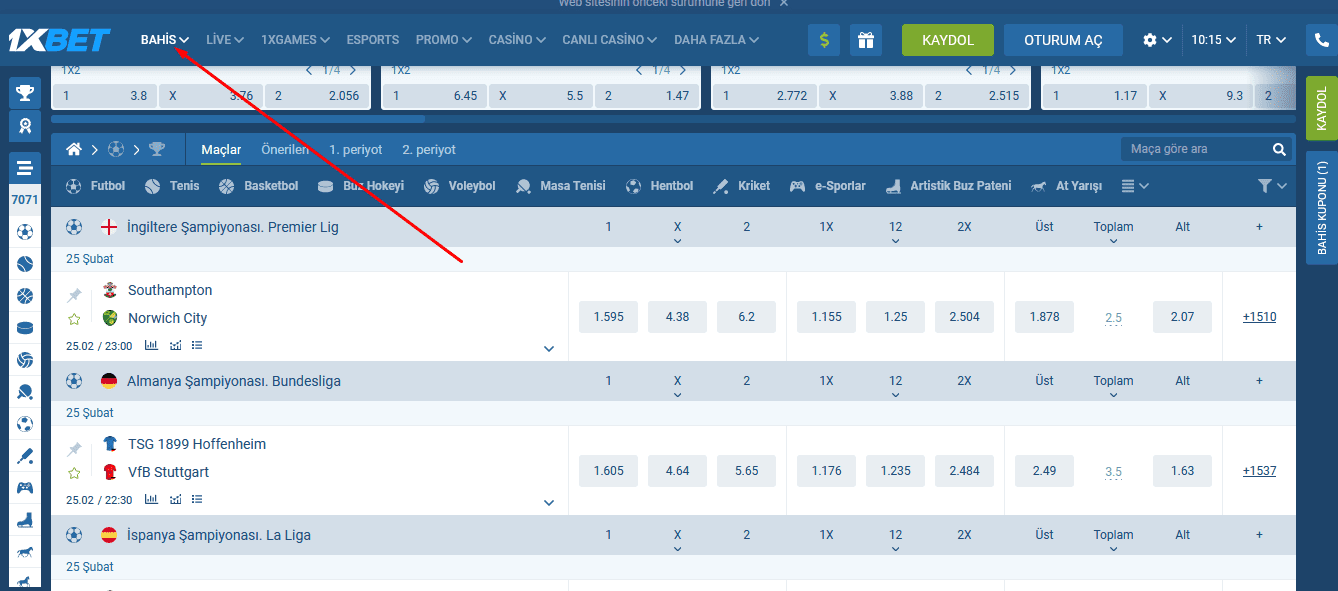Select the ice skate icon in left sidebar
Image resolution: width=1338 pixels, height=591 pixels.
coord(25,520)
